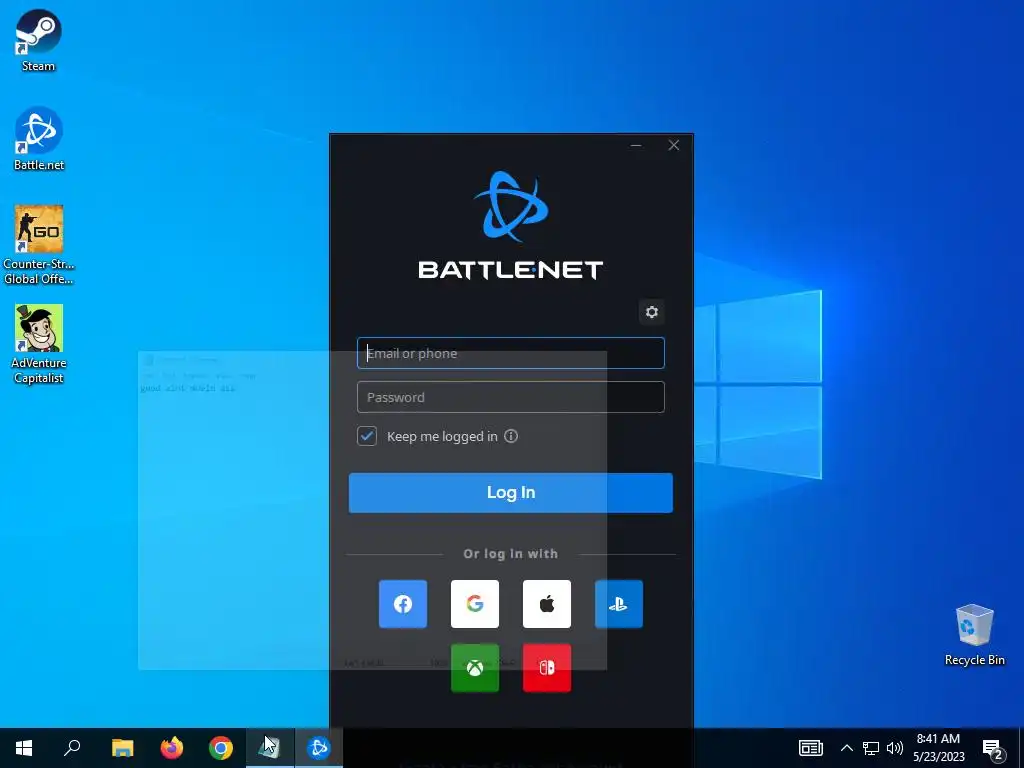Open notification center with 2 notifications
The height and width of the screenshot is (768, 1024).
[x=993, y=749]
